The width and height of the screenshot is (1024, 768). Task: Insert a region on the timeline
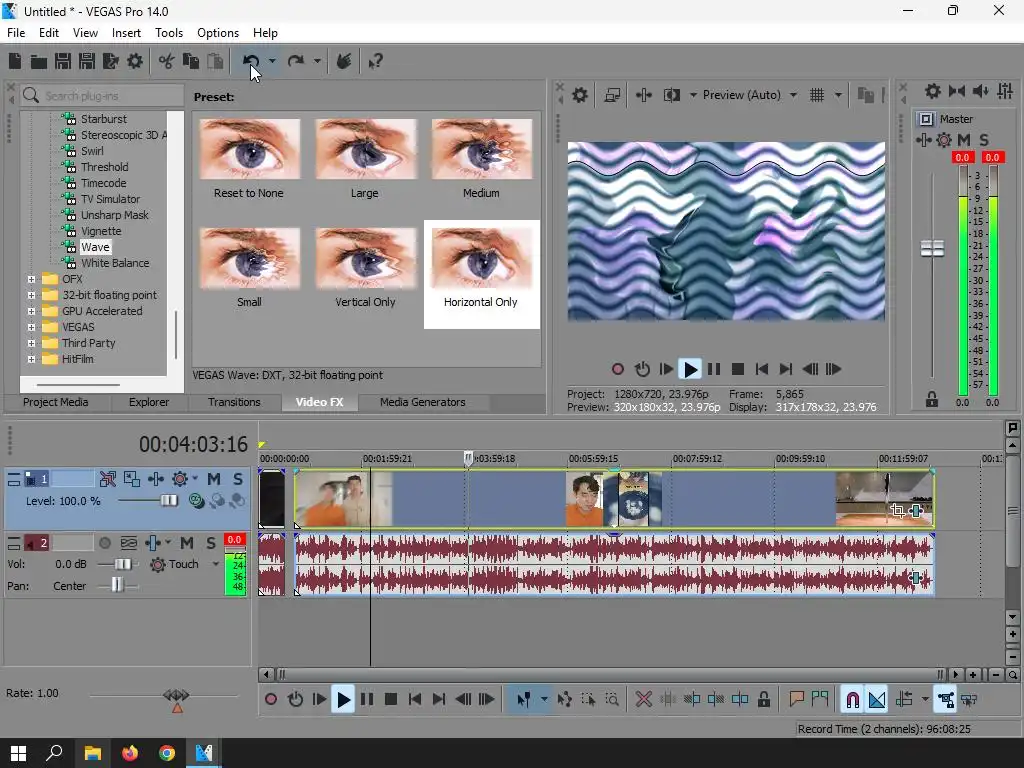pos(820,699)
